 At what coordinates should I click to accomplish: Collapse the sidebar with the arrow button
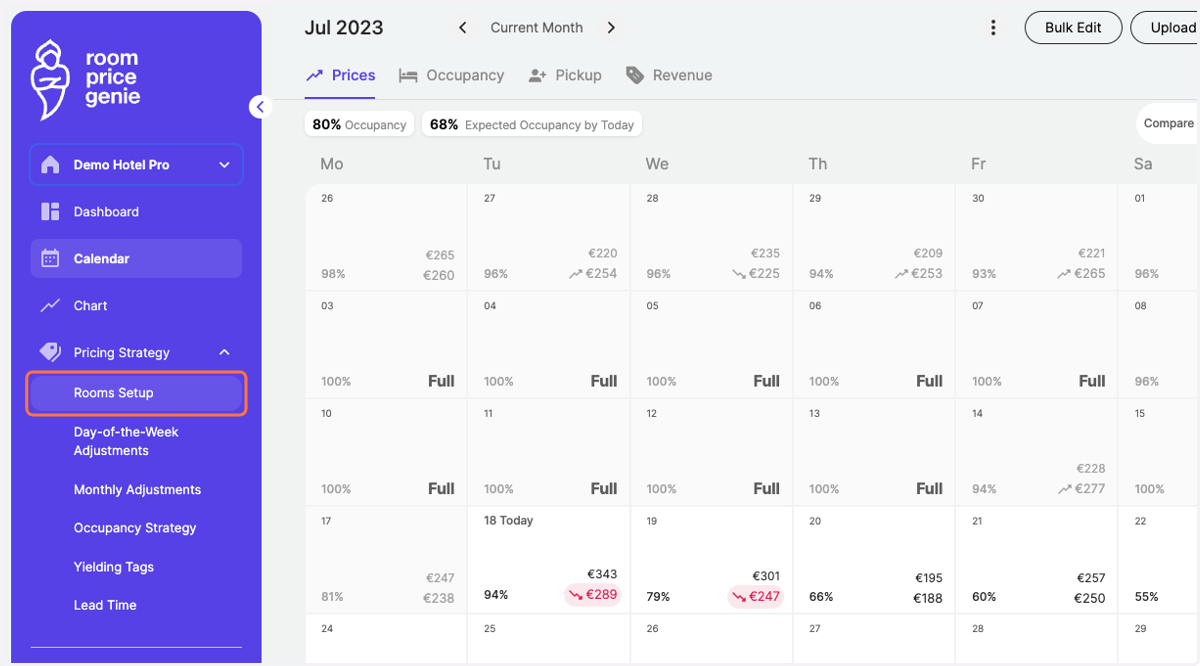click(x=260, y=106)
